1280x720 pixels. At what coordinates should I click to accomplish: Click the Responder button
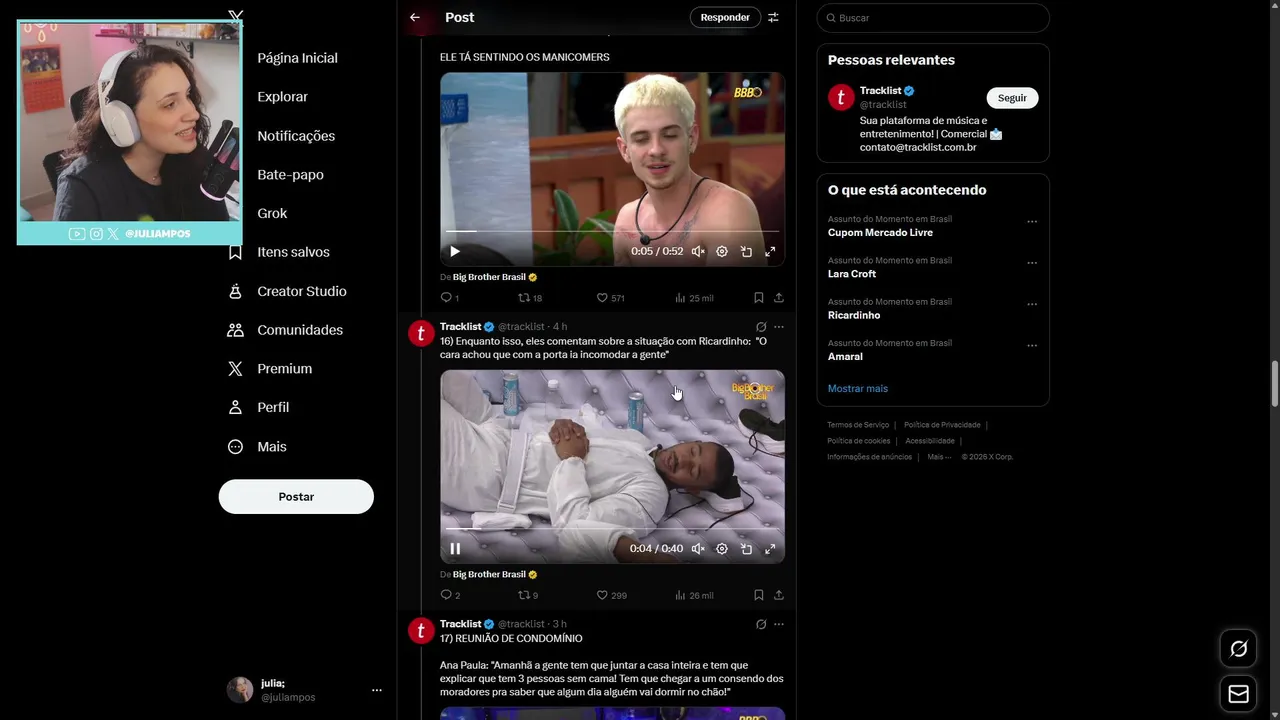click(725, 17)
